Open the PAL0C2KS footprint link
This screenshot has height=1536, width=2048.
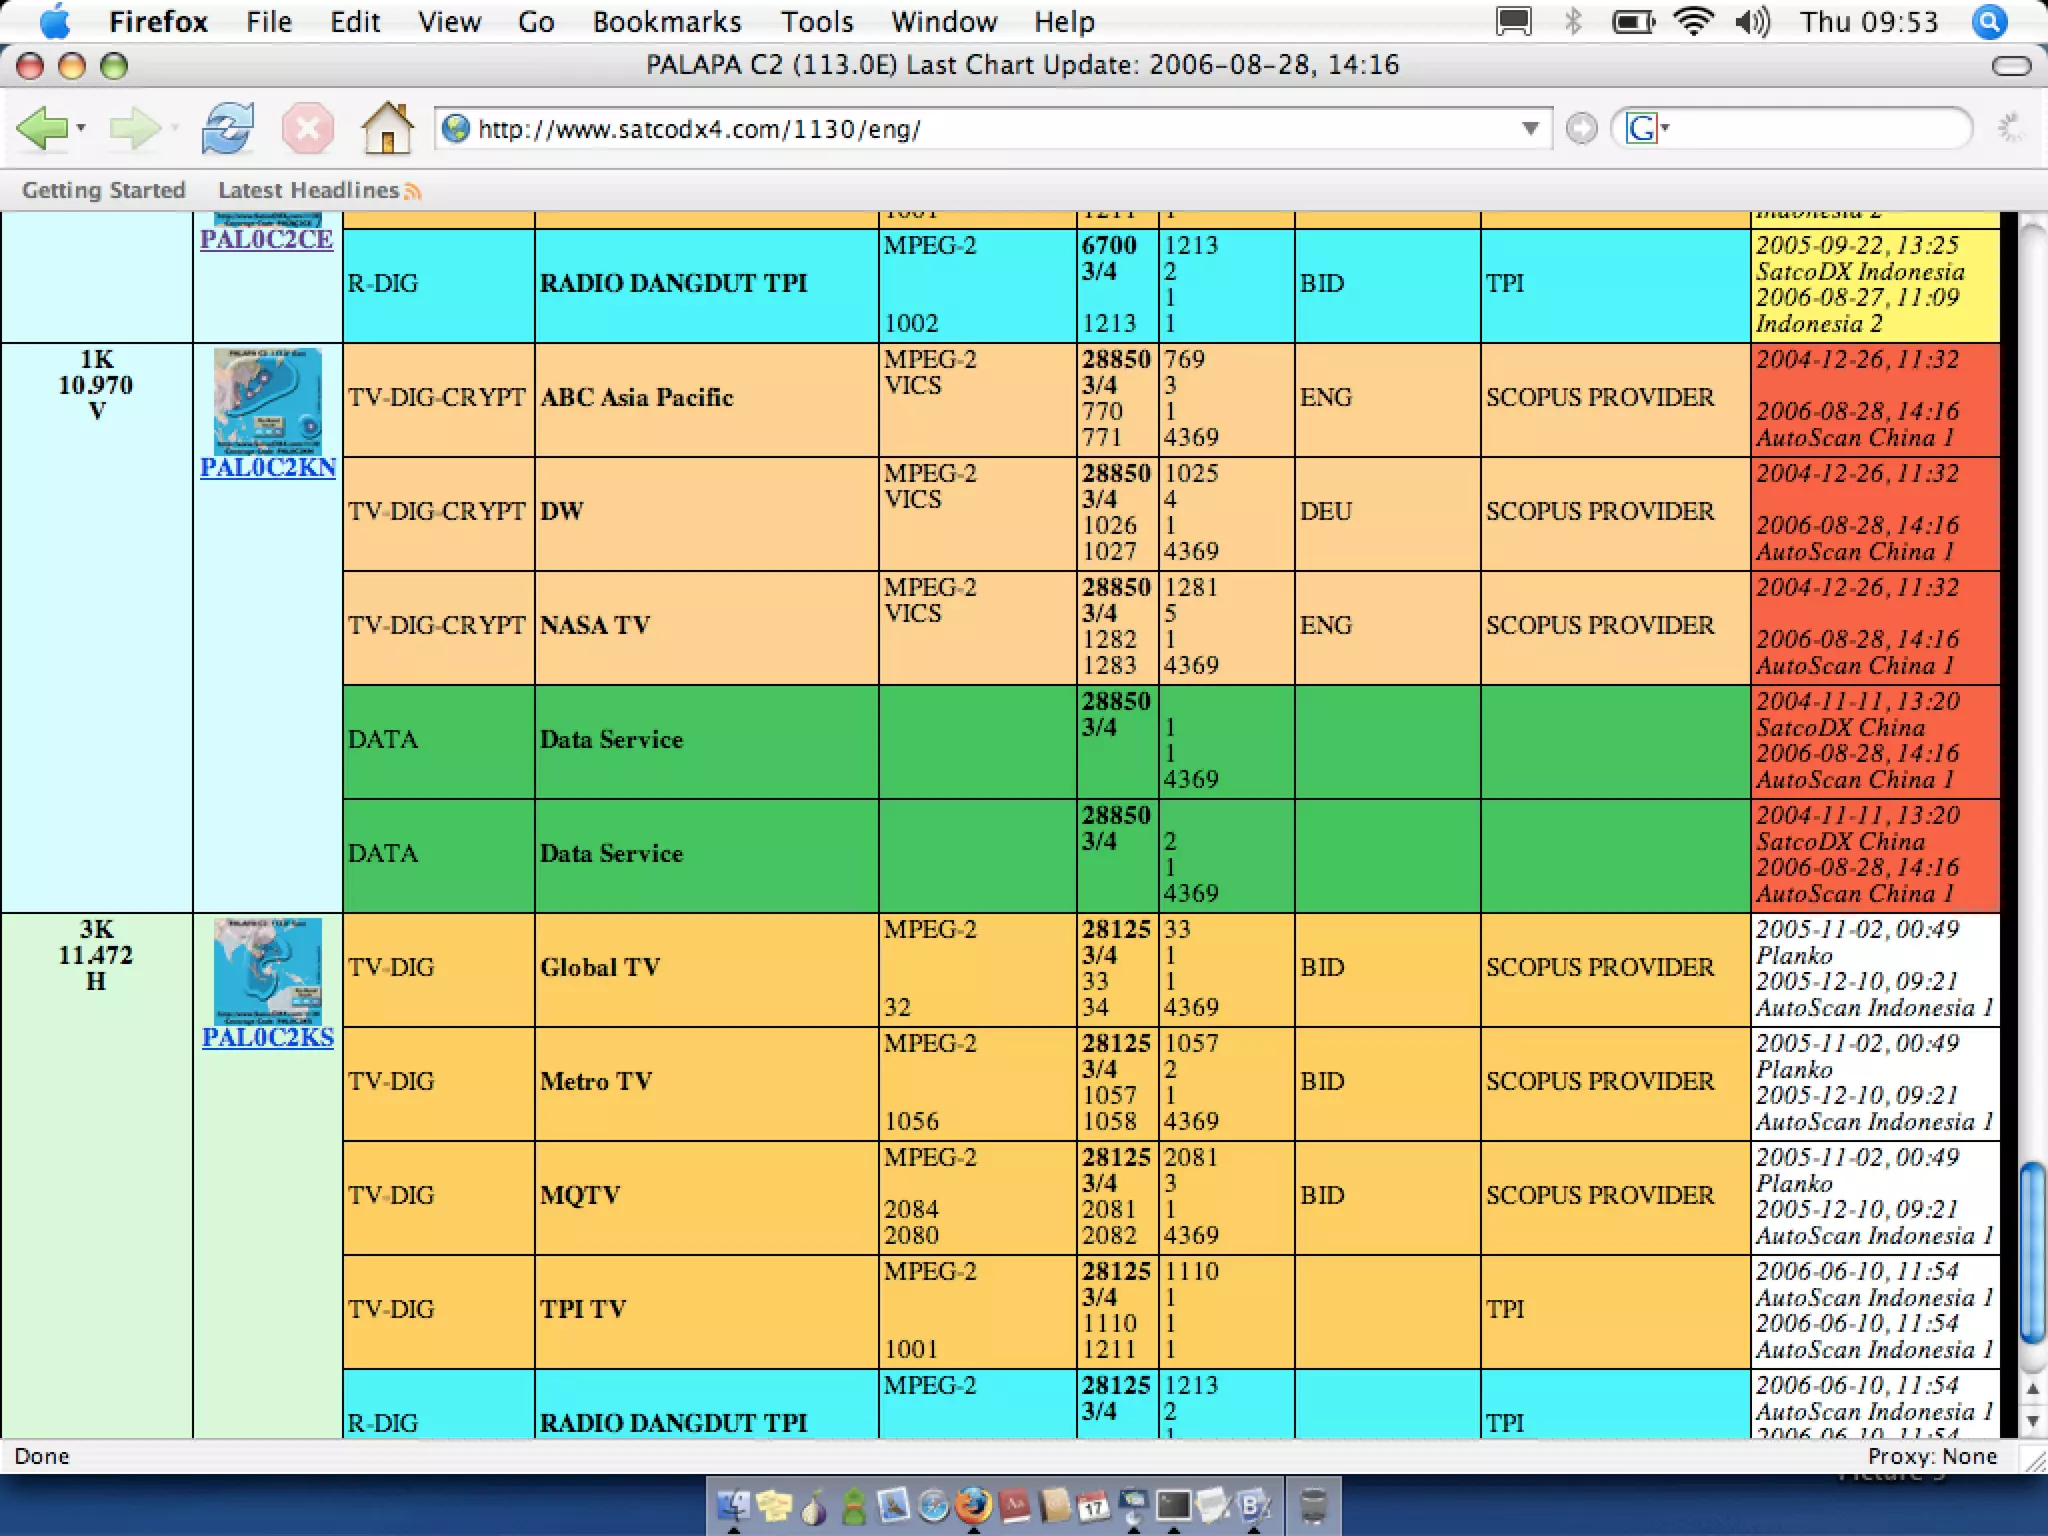click(x=268, y=1038)
